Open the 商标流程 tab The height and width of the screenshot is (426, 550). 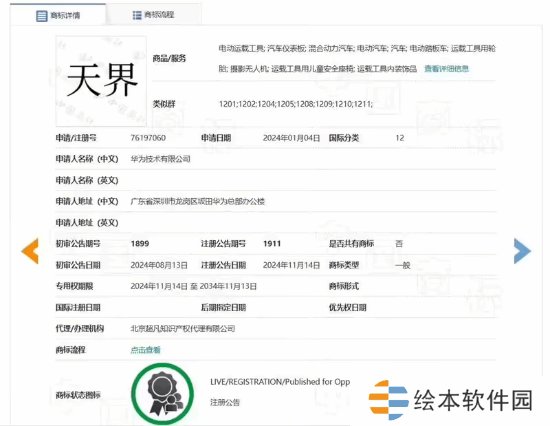154,15
